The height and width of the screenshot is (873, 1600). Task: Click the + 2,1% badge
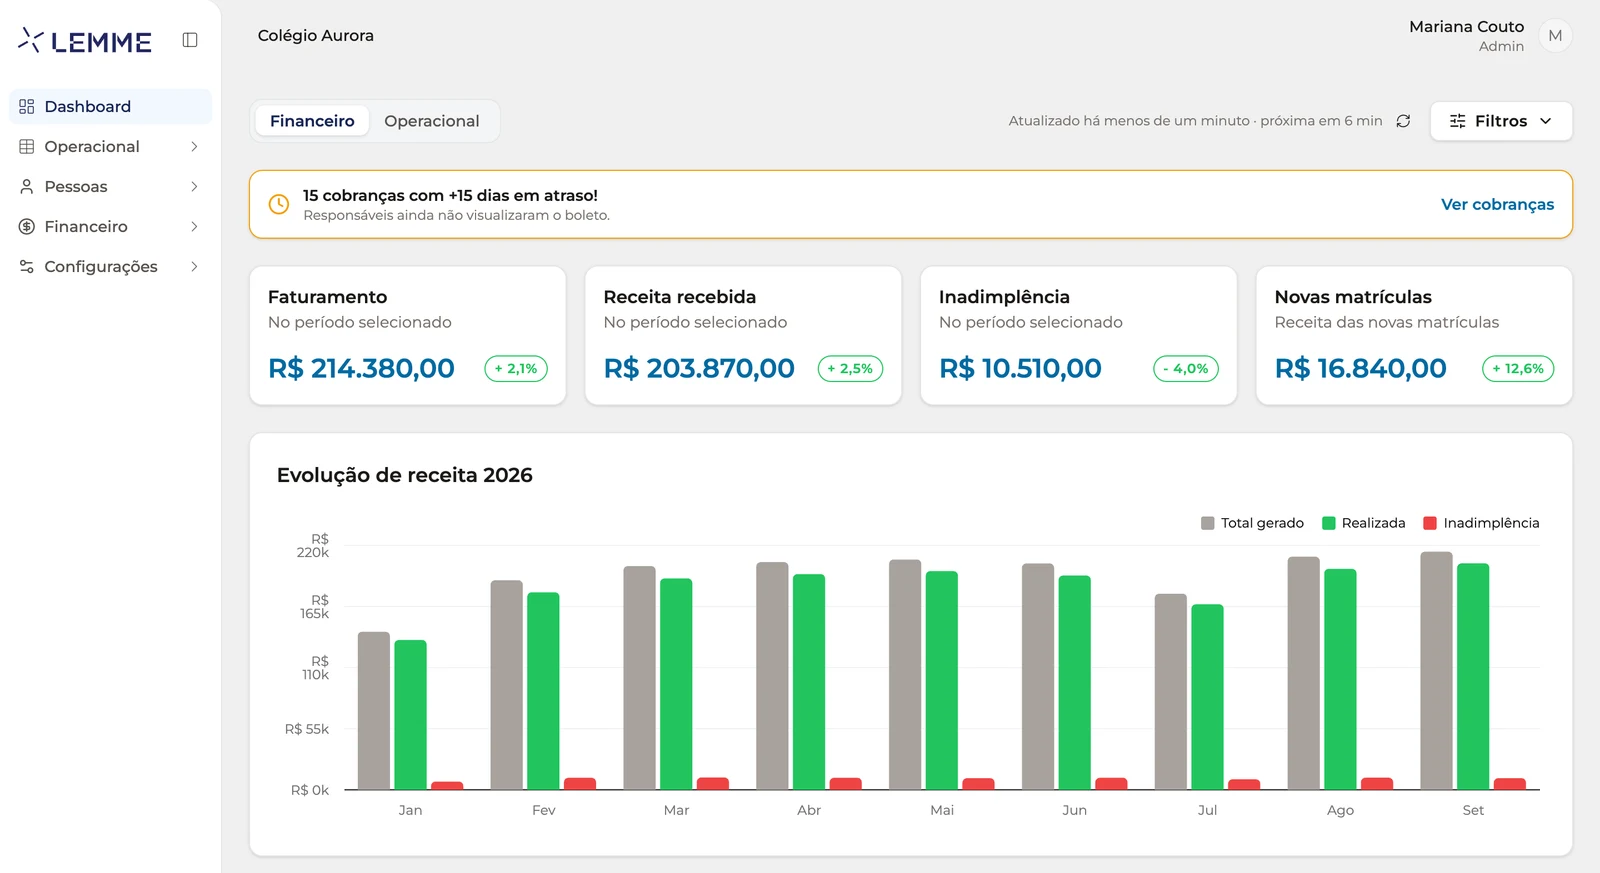(516, 369)
